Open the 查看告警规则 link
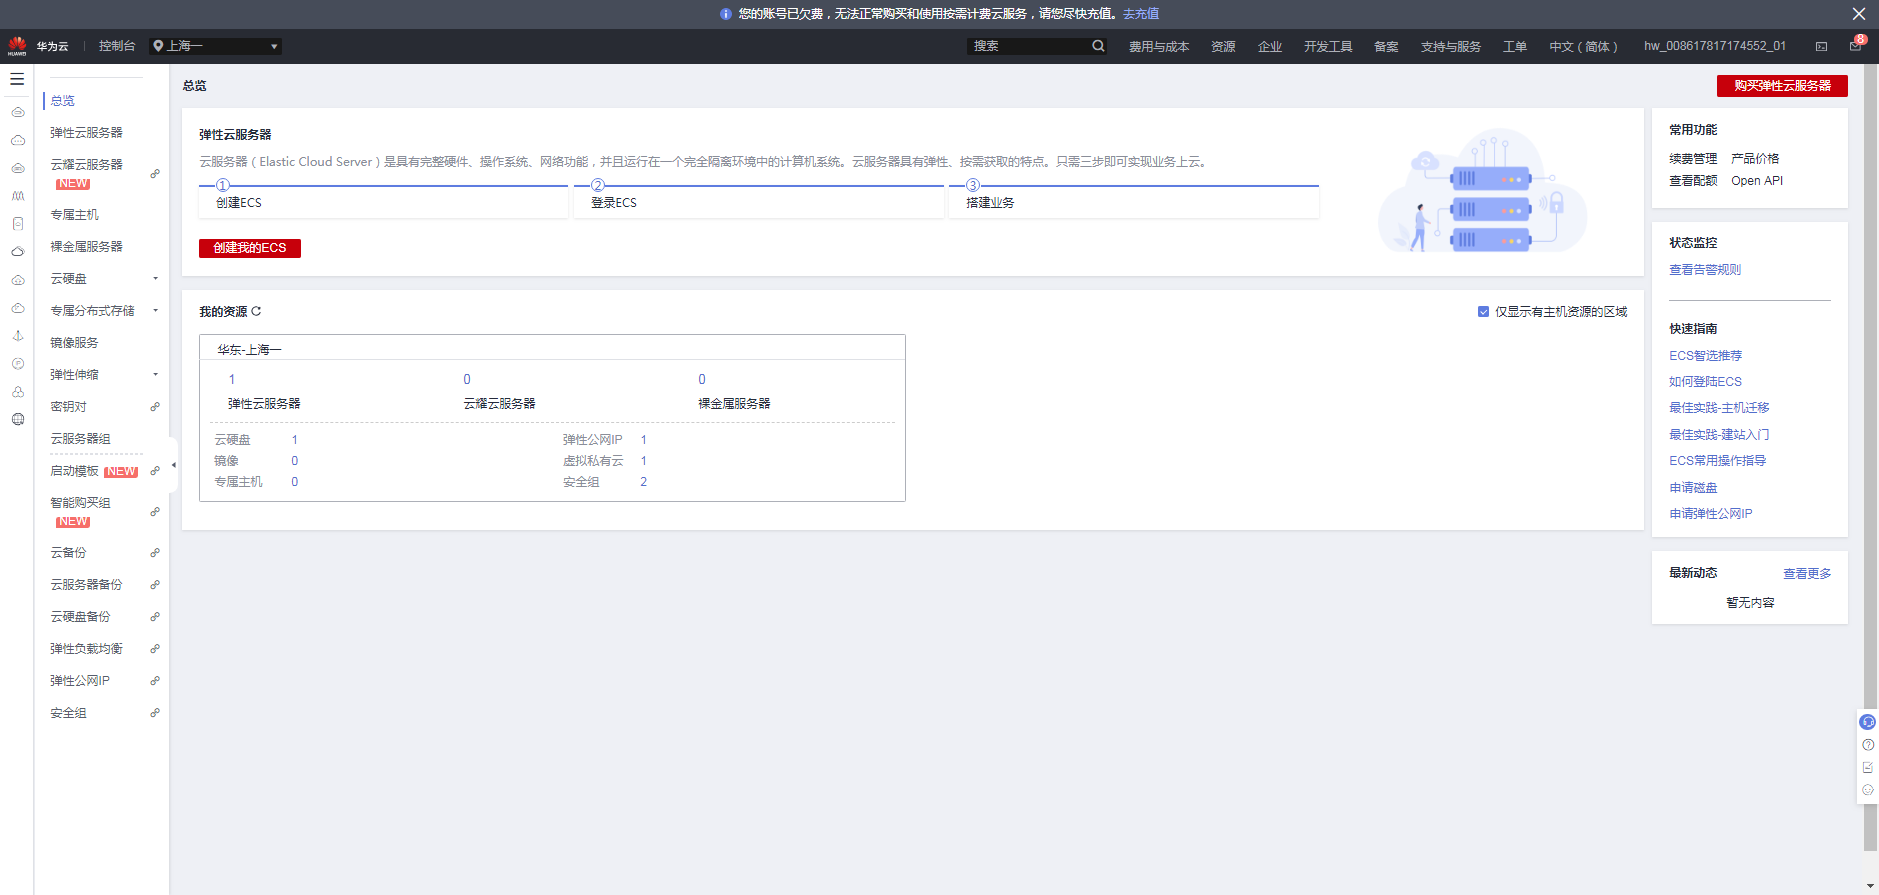This screenshot has width=1879, height=895. [x=1705, y=270]
